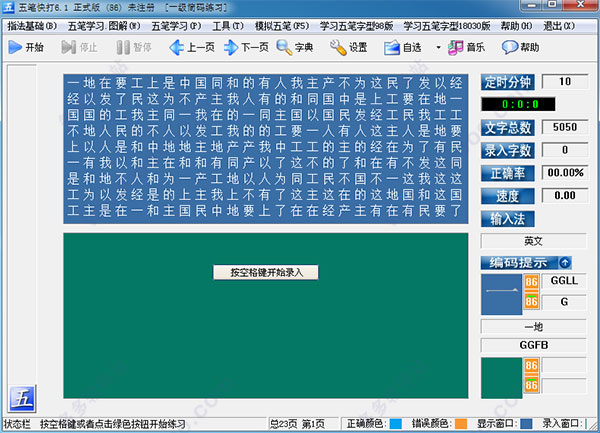Click the 暂停 pause icon

[x=123, y=47]
